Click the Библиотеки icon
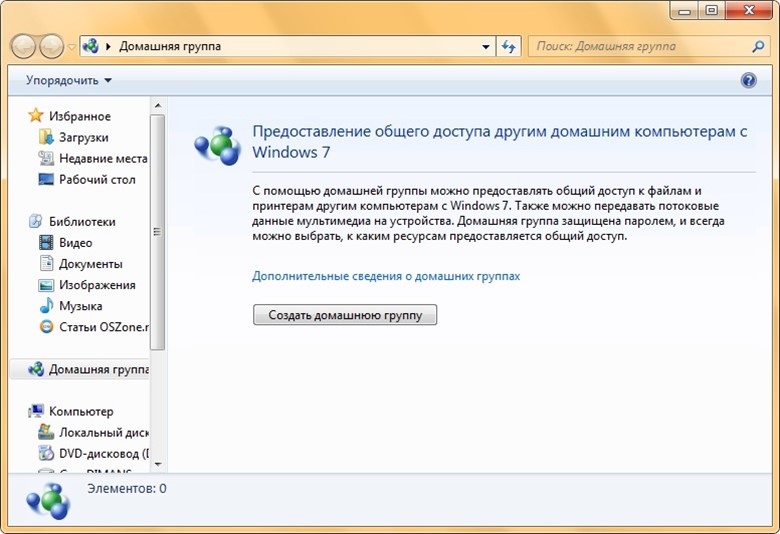Image resolution: width=780 pixels, height=534 pixels. 36,221
